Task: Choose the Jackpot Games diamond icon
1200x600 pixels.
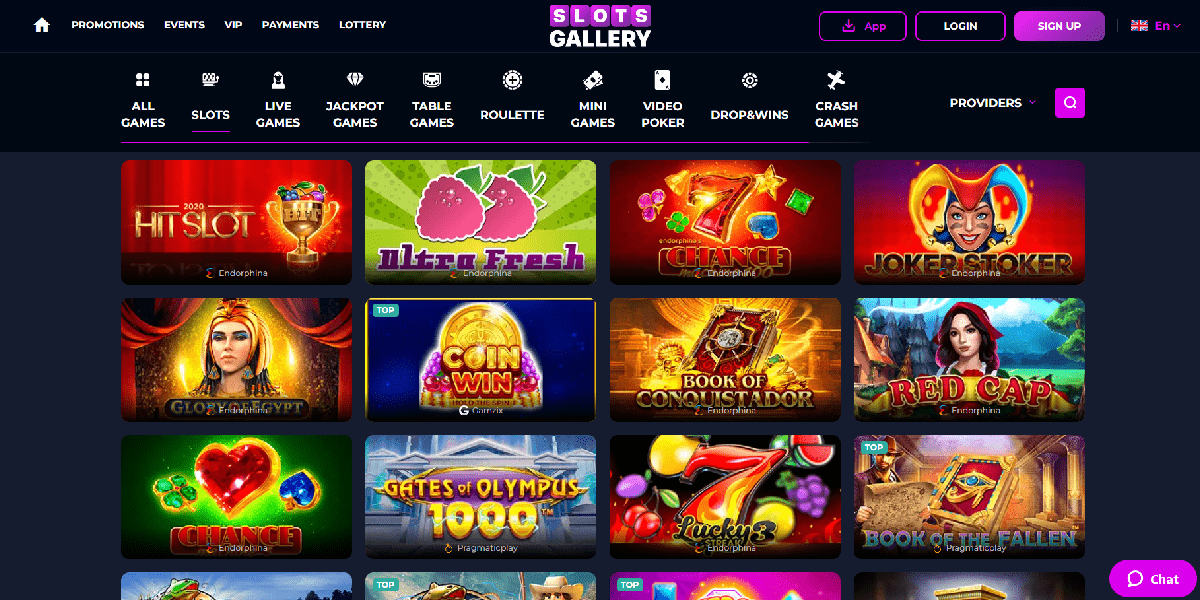Action: [355, 80]
